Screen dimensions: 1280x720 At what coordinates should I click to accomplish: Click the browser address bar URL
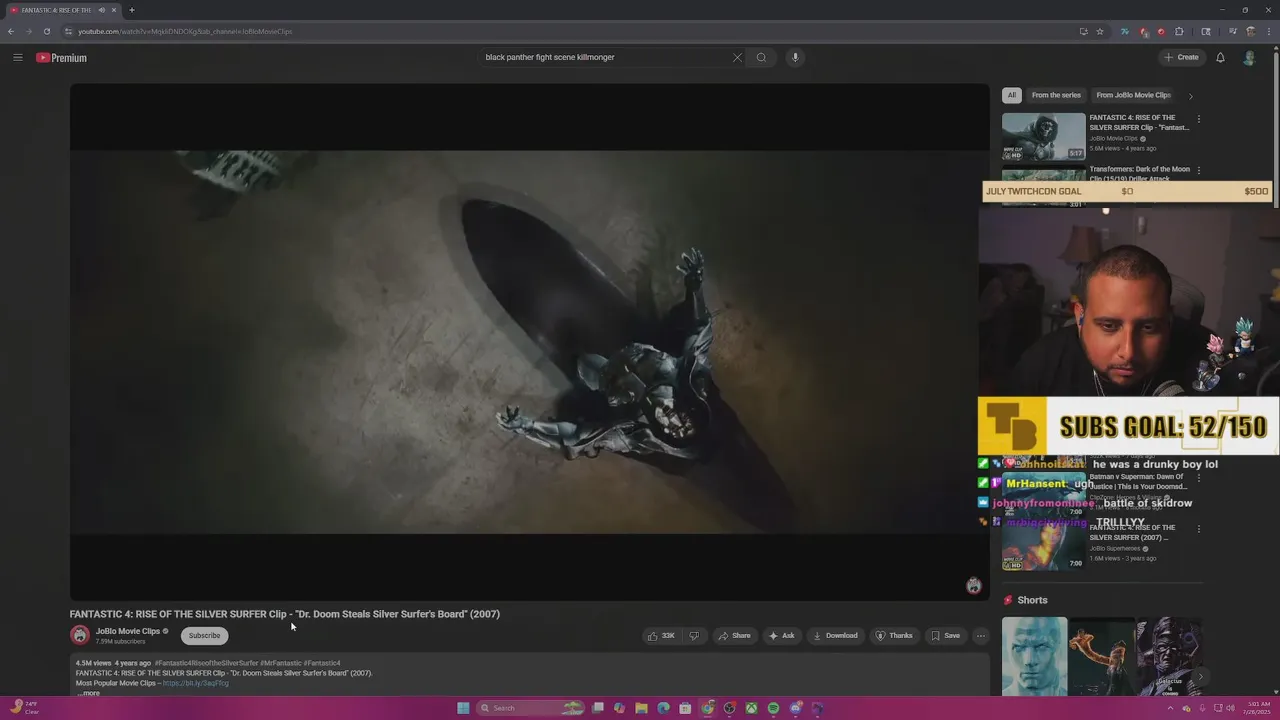(185, 31)
